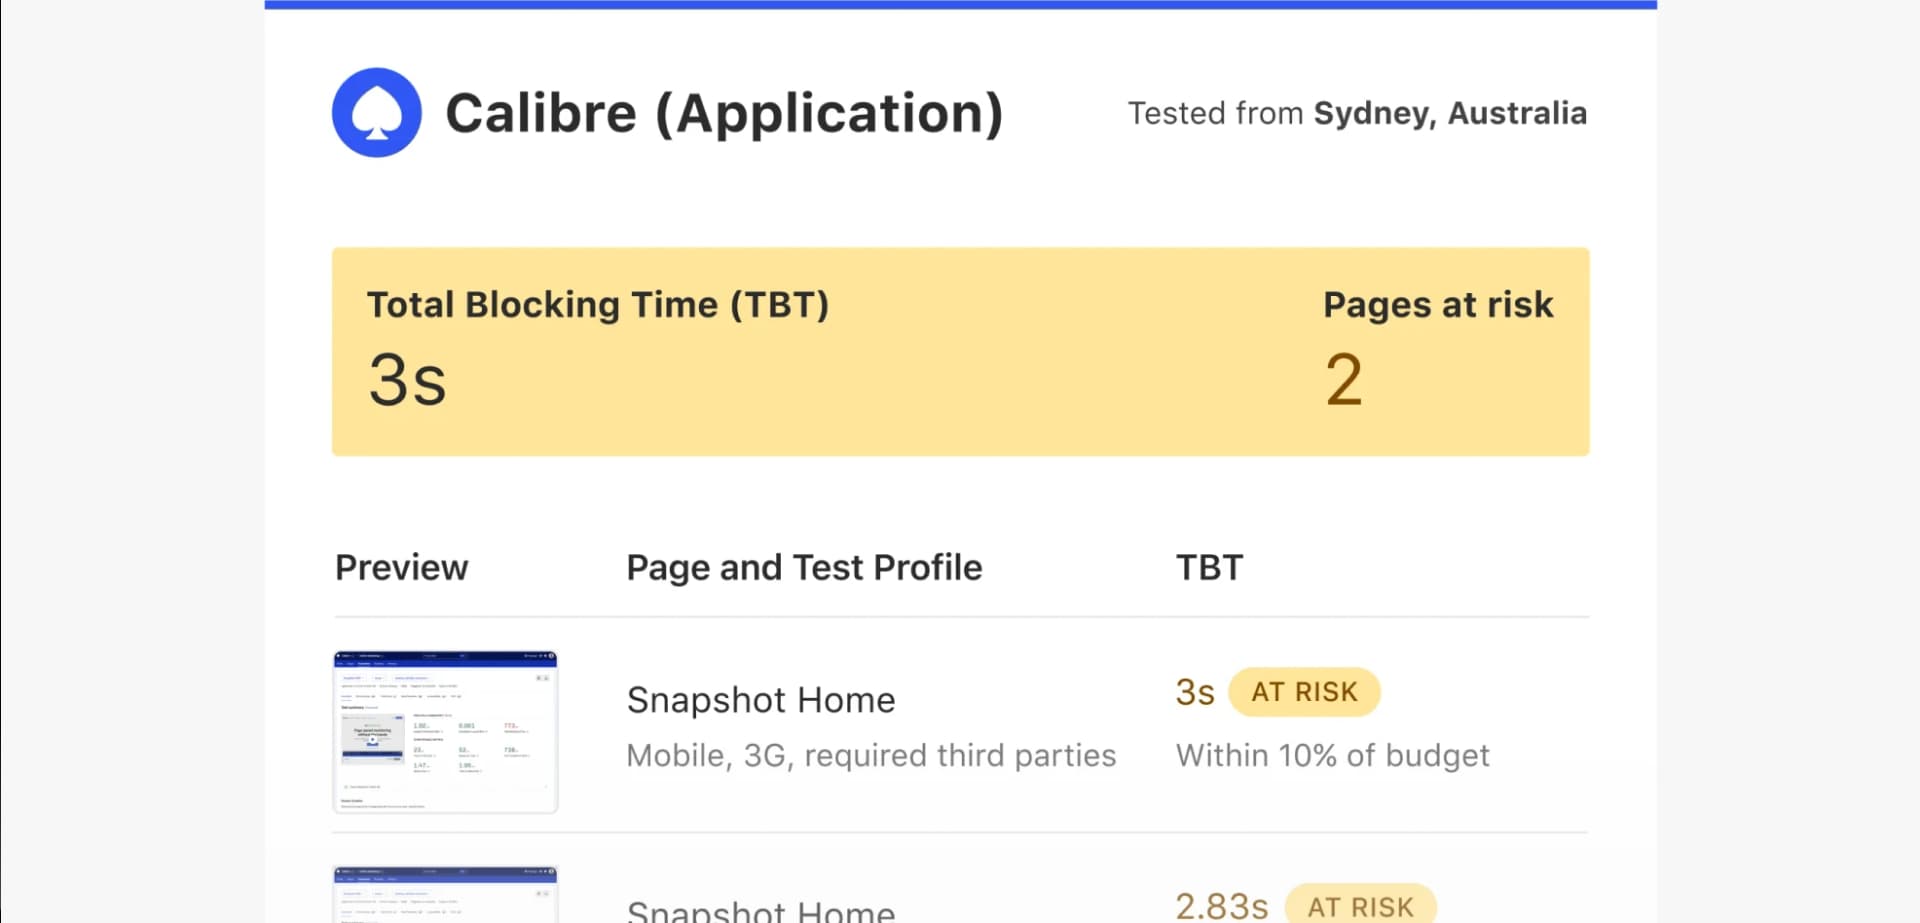Click the blue Calibre logo icon
This screenshot has height=923, width=1920.
(376, 113)
